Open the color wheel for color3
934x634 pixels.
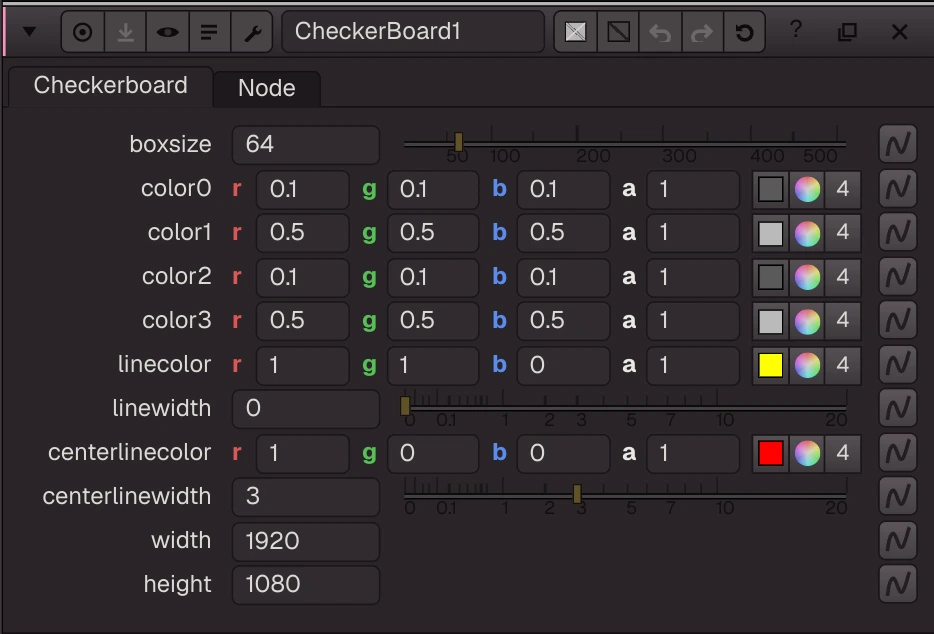(807, 322)
